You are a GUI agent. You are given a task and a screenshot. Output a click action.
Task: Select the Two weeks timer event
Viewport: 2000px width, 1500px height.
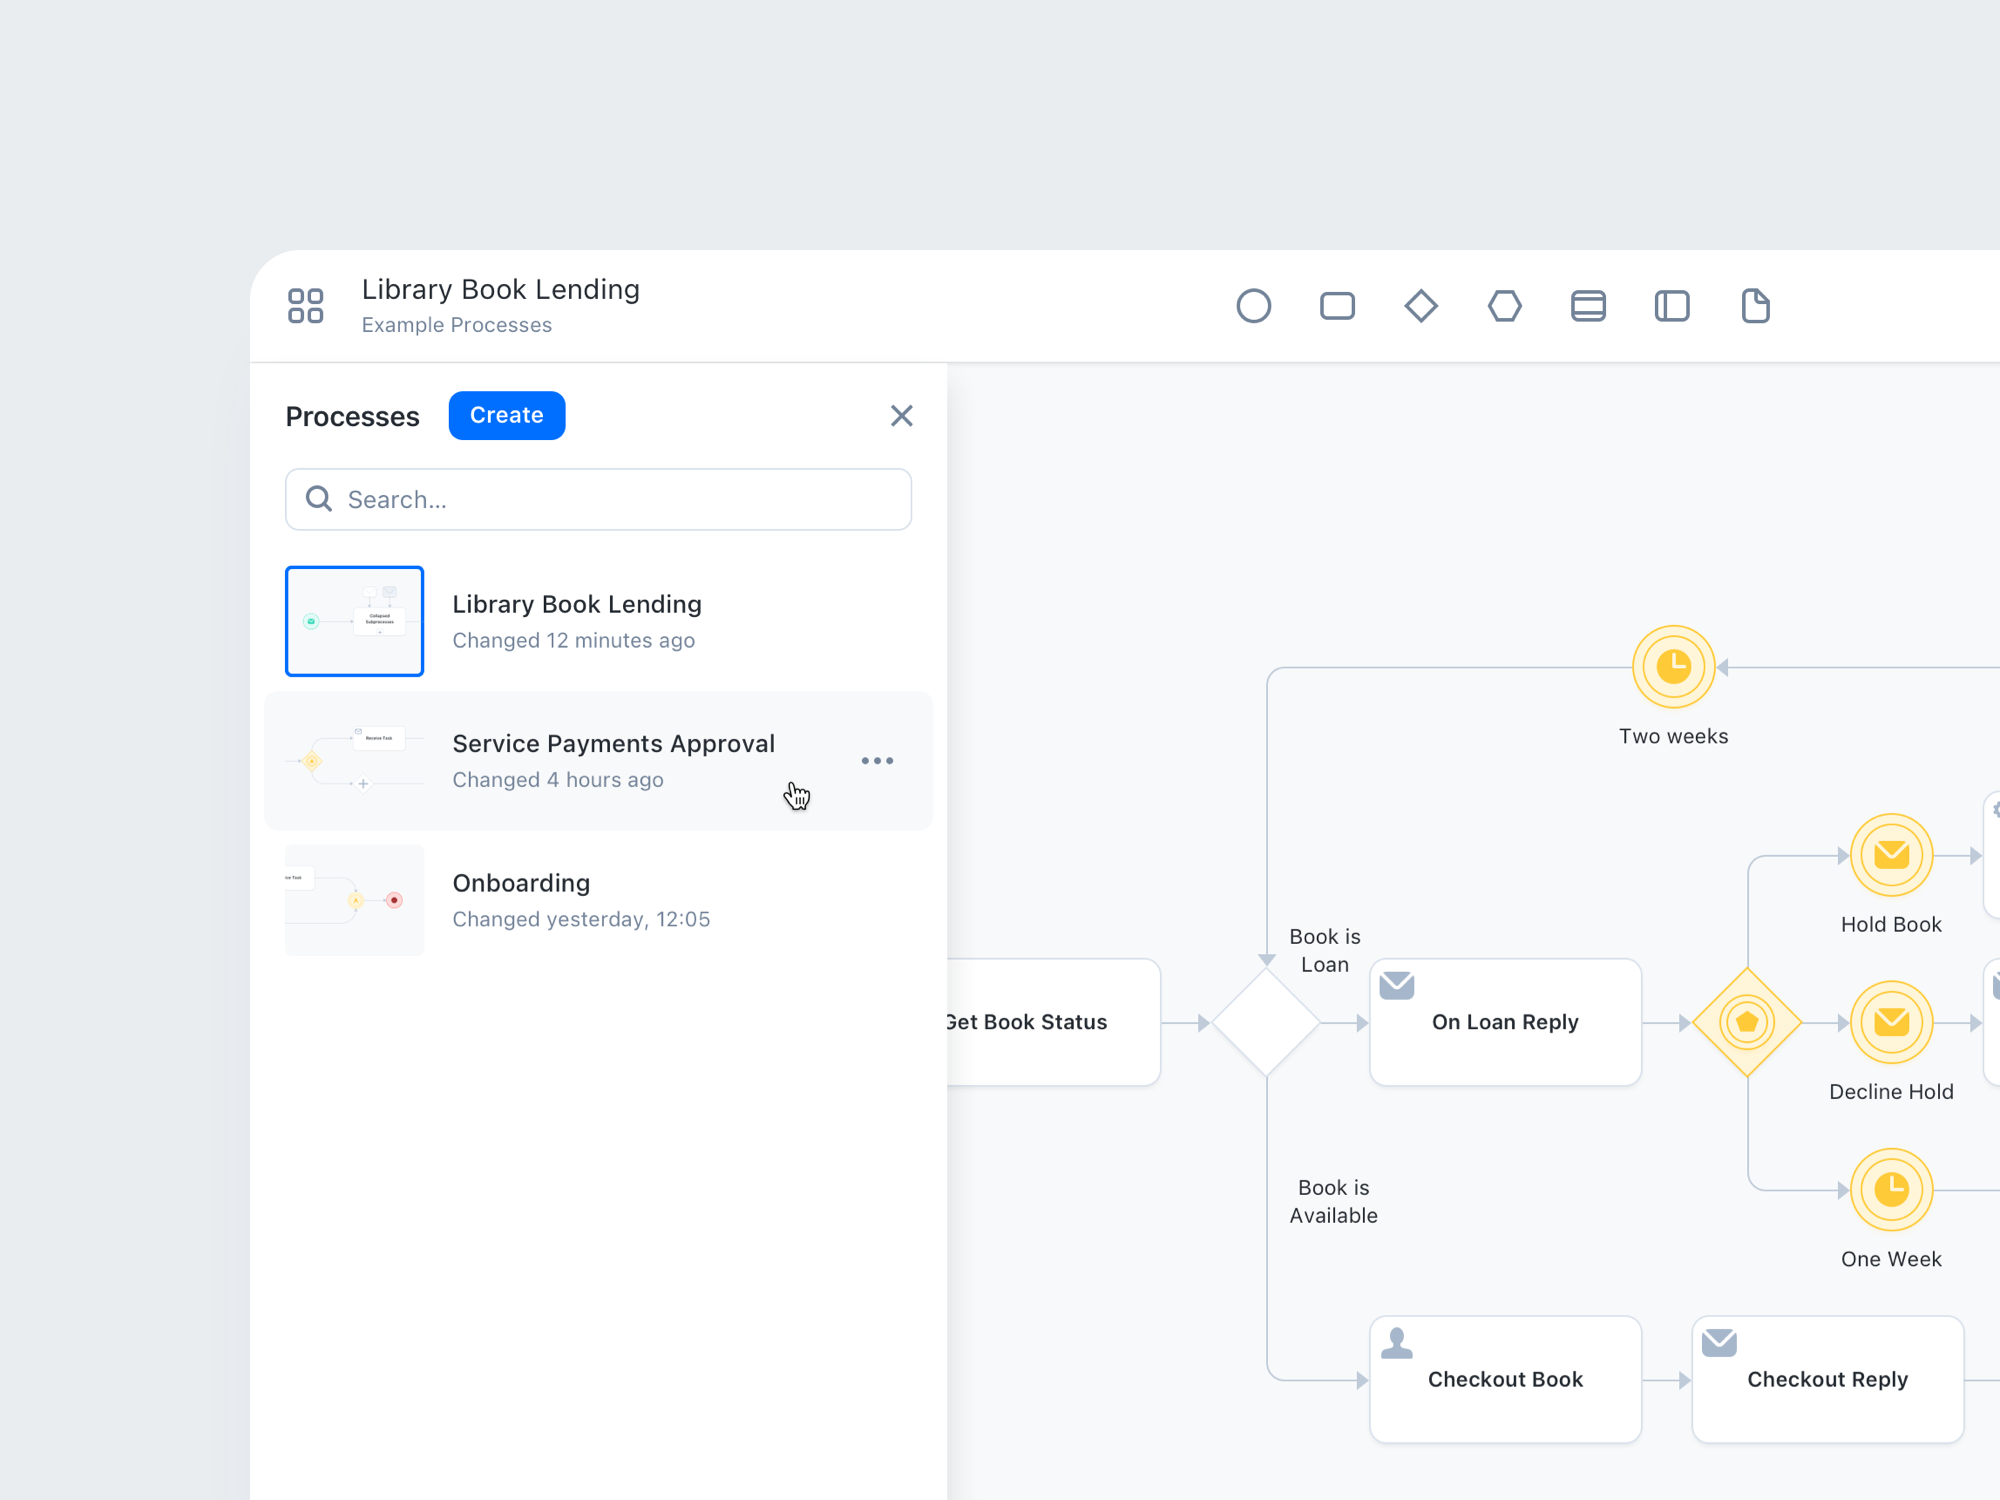tap(1673, 665)
